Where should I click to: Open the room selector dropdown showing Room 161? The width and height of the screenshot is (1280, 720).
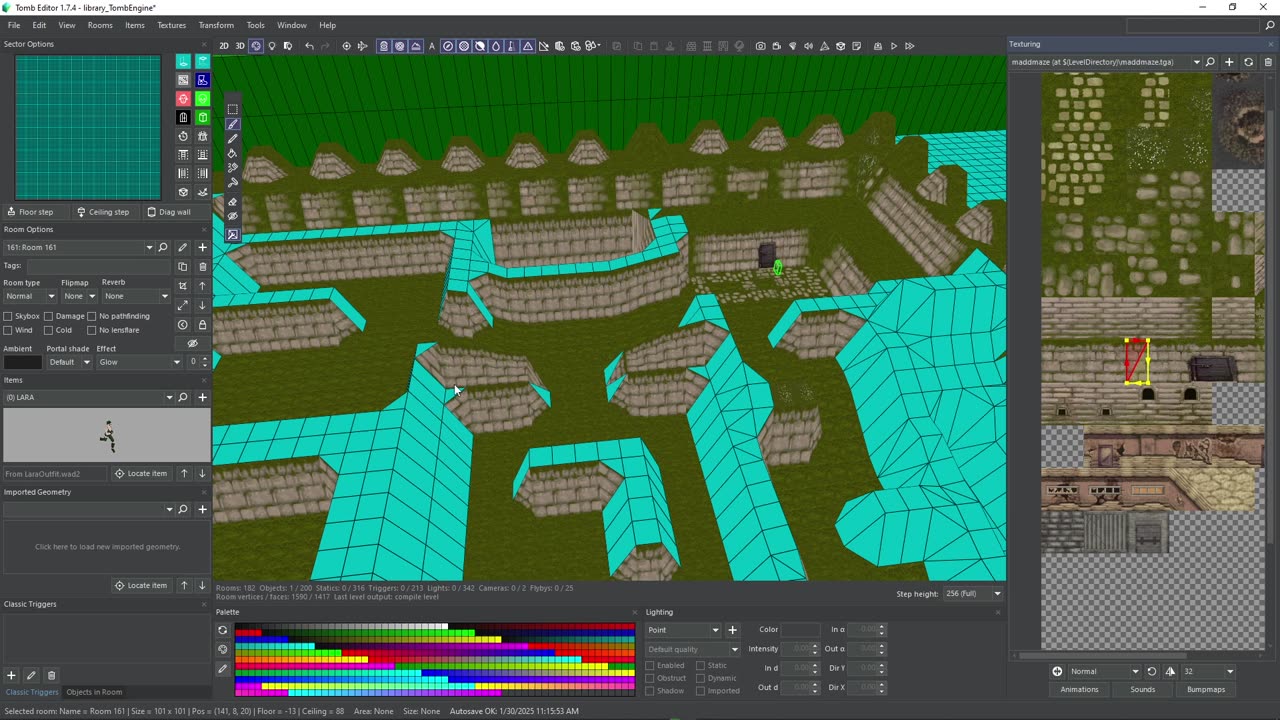click(79, 247)
